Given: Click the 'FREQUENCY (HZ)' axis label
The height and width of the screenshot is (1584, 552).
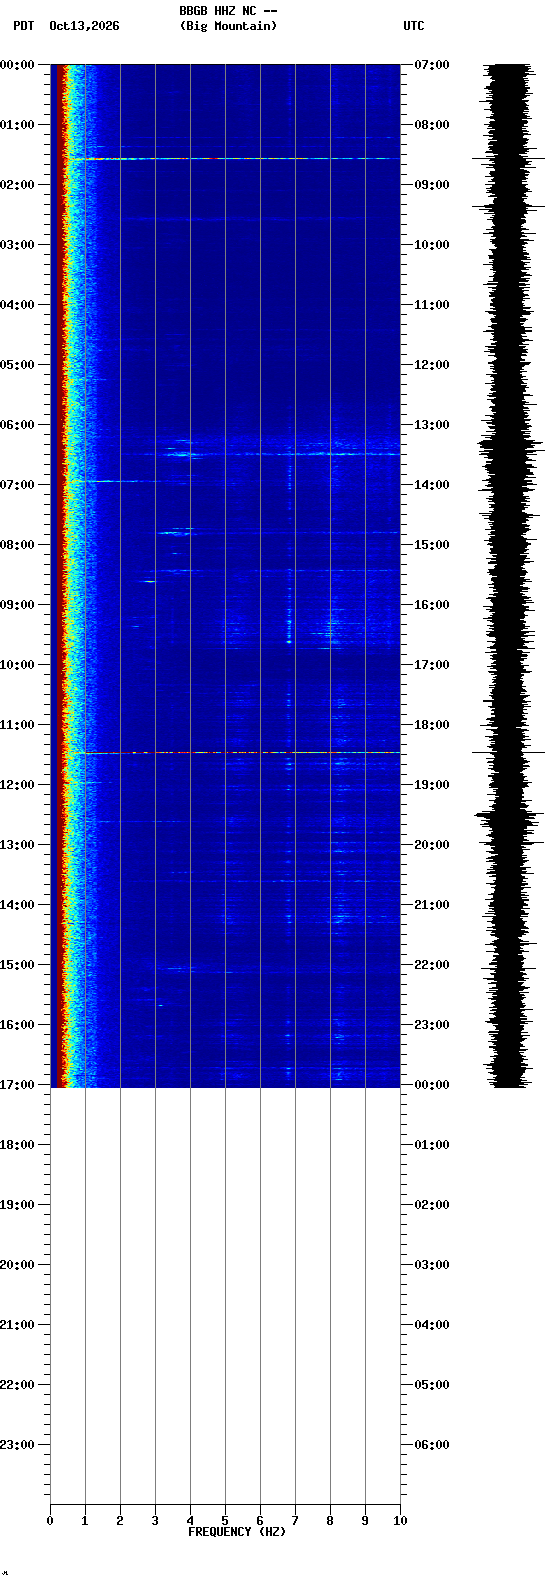Looking at the screenshot, I should [237, 1532].
